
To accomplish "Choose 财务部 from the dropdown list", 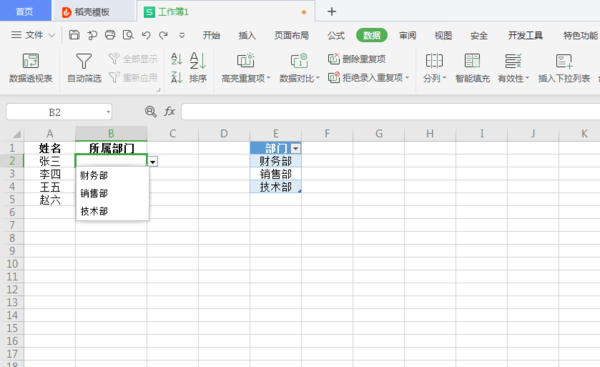I will [112, 176].
